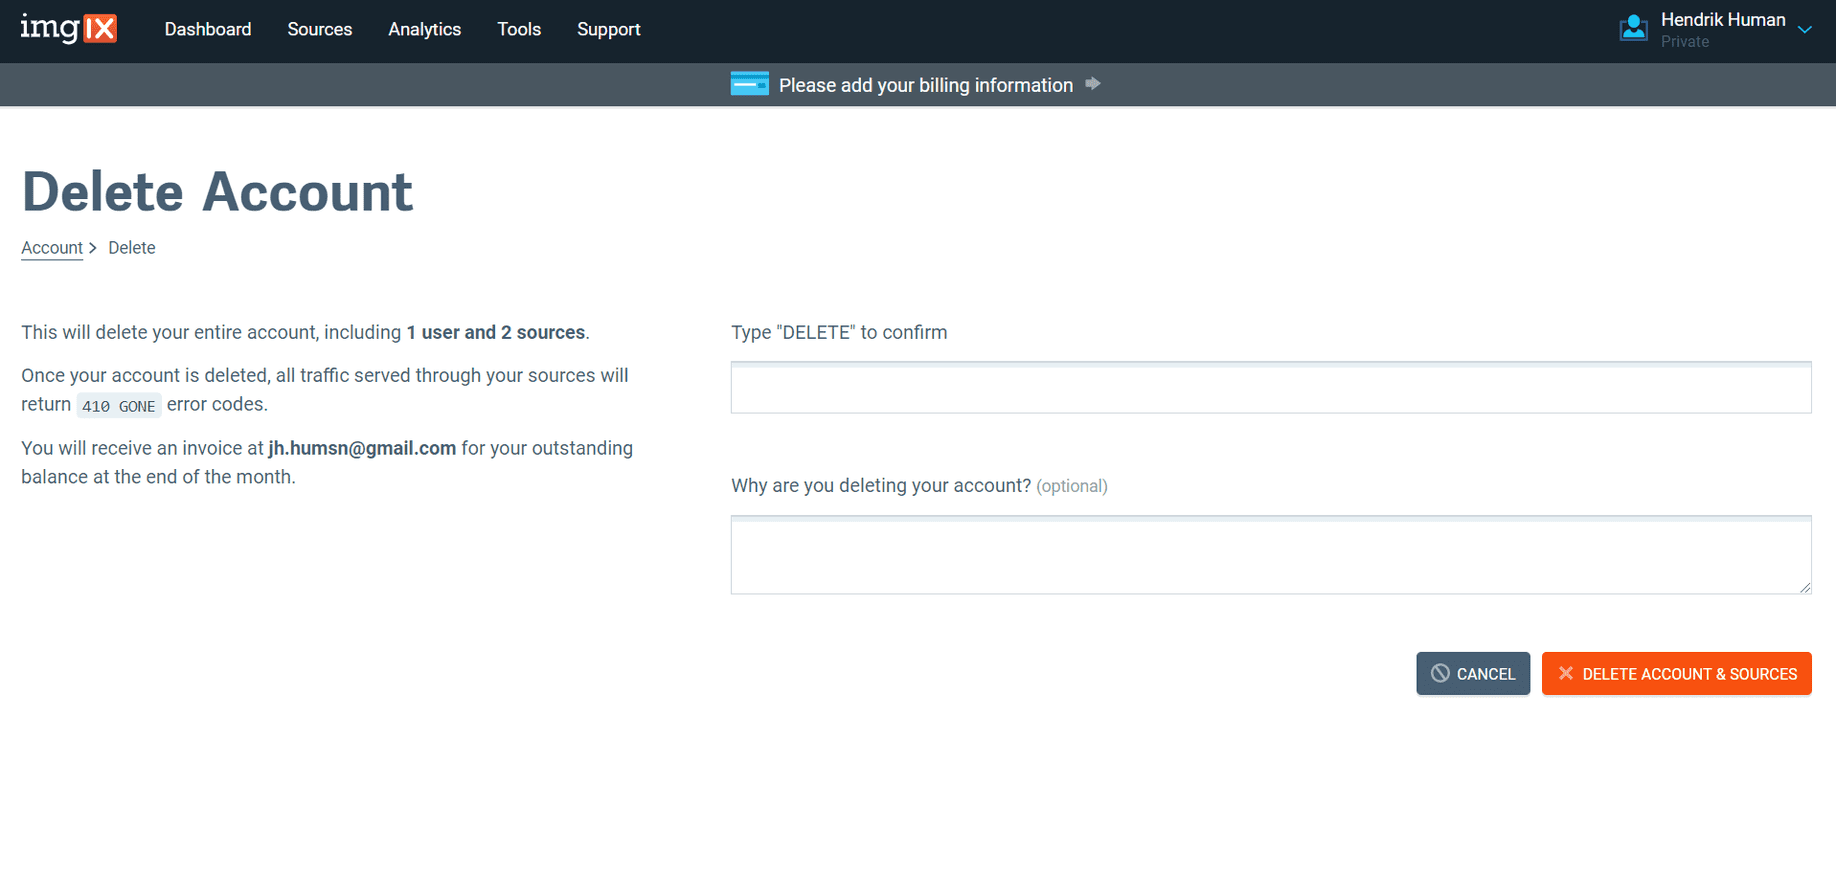Focus the 'Type DELETE to confirm' field
This screenshot has width=1836, height=895.
point(1271,388)
